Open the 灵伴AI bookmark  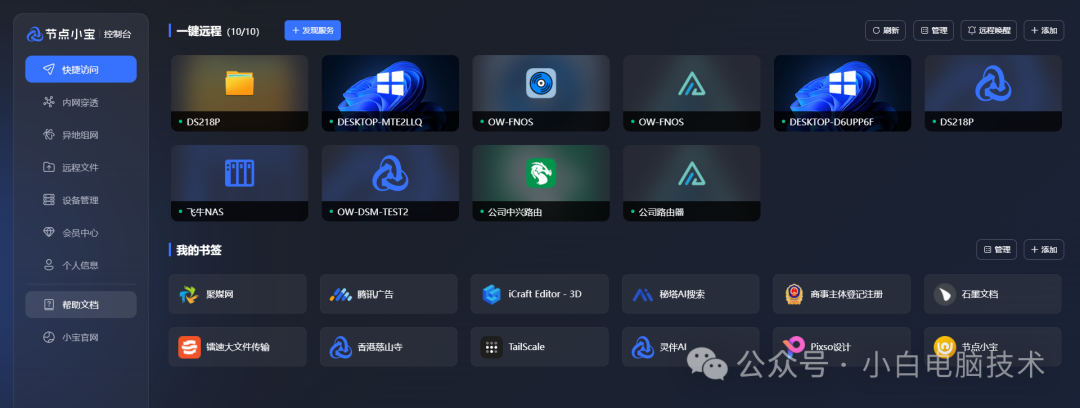click(x=690, y=347)
